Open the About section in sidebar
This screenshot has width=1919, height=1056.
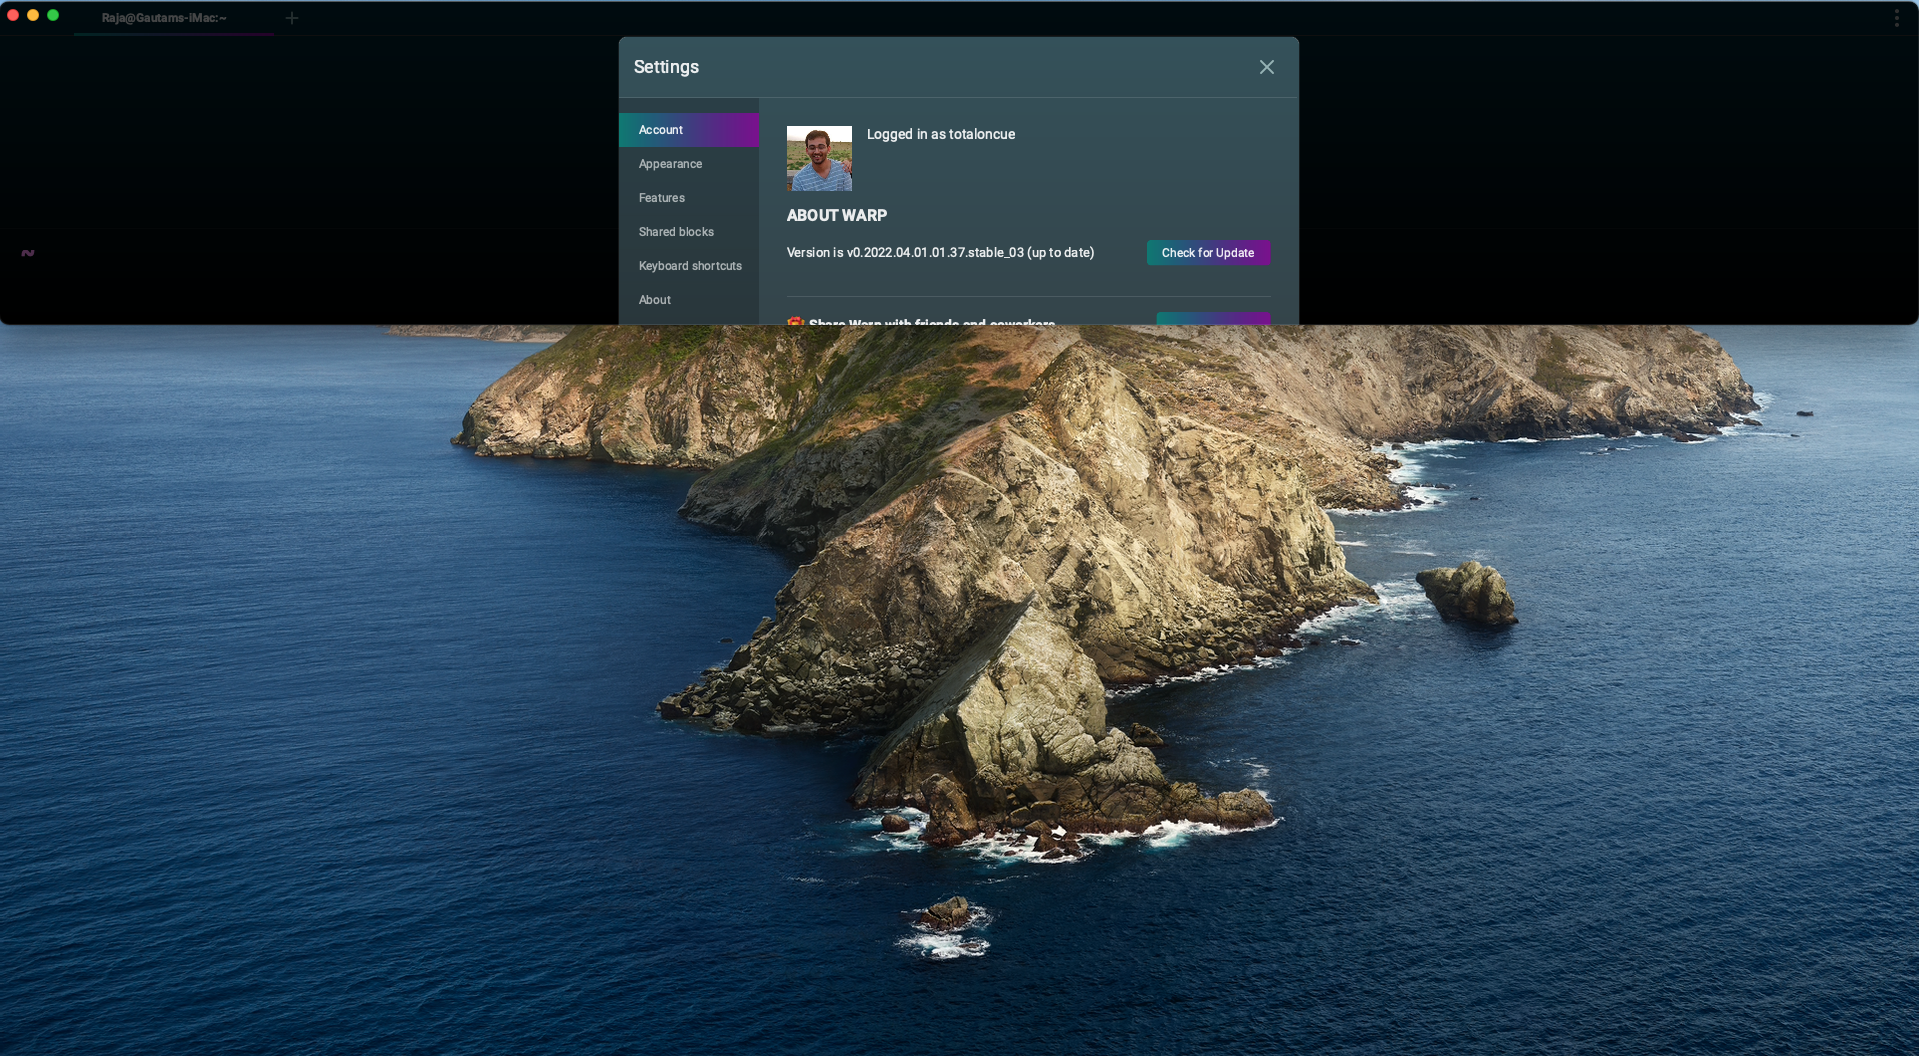689,300
